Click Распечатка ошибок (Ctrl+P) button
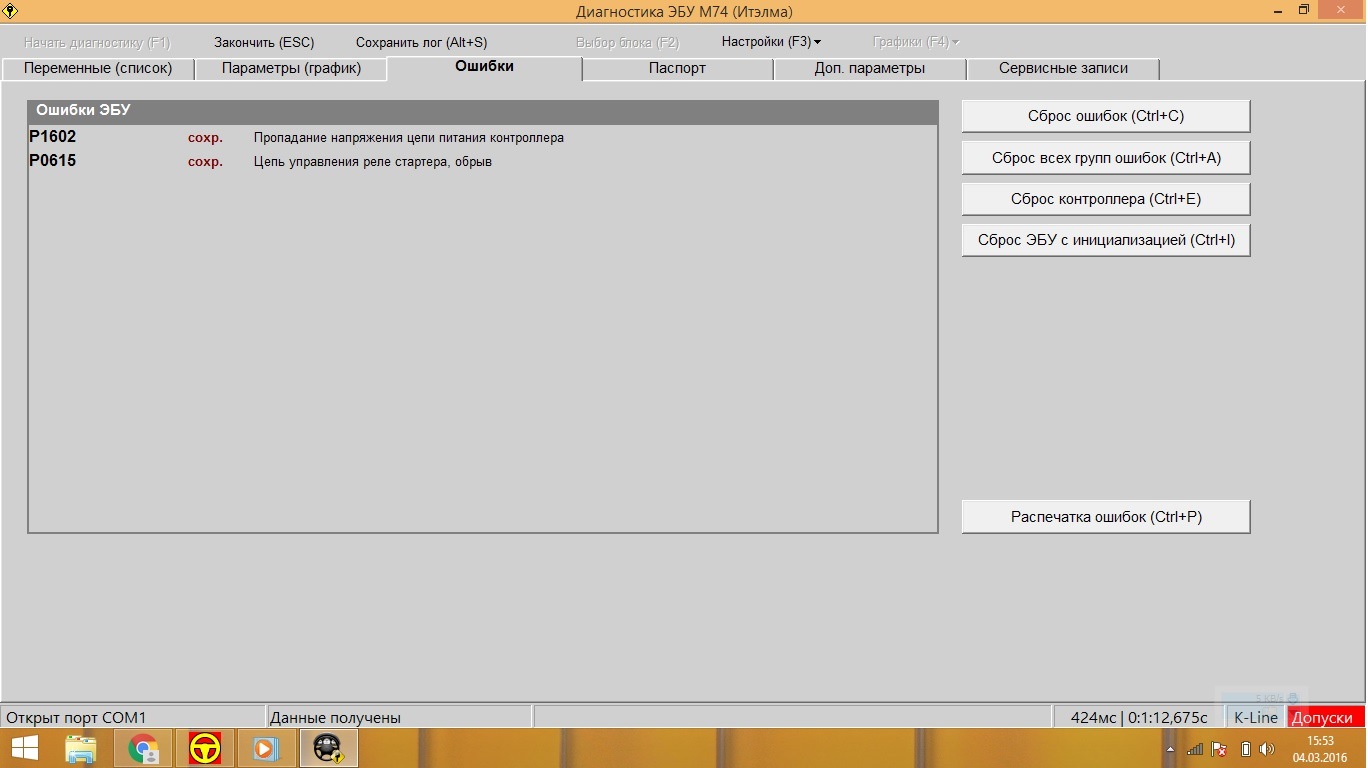Screen dimensions: 1368x768 (1106, 517)
